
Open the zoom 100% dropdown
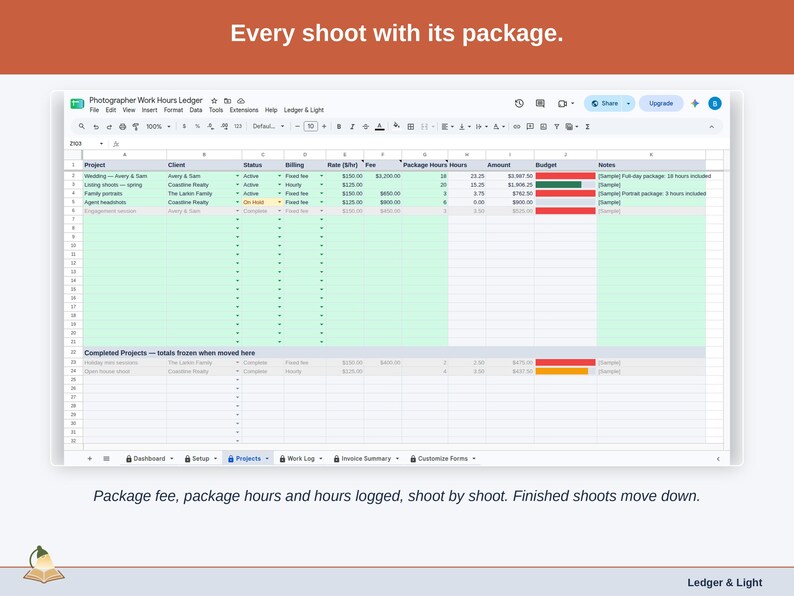[158, 127]
